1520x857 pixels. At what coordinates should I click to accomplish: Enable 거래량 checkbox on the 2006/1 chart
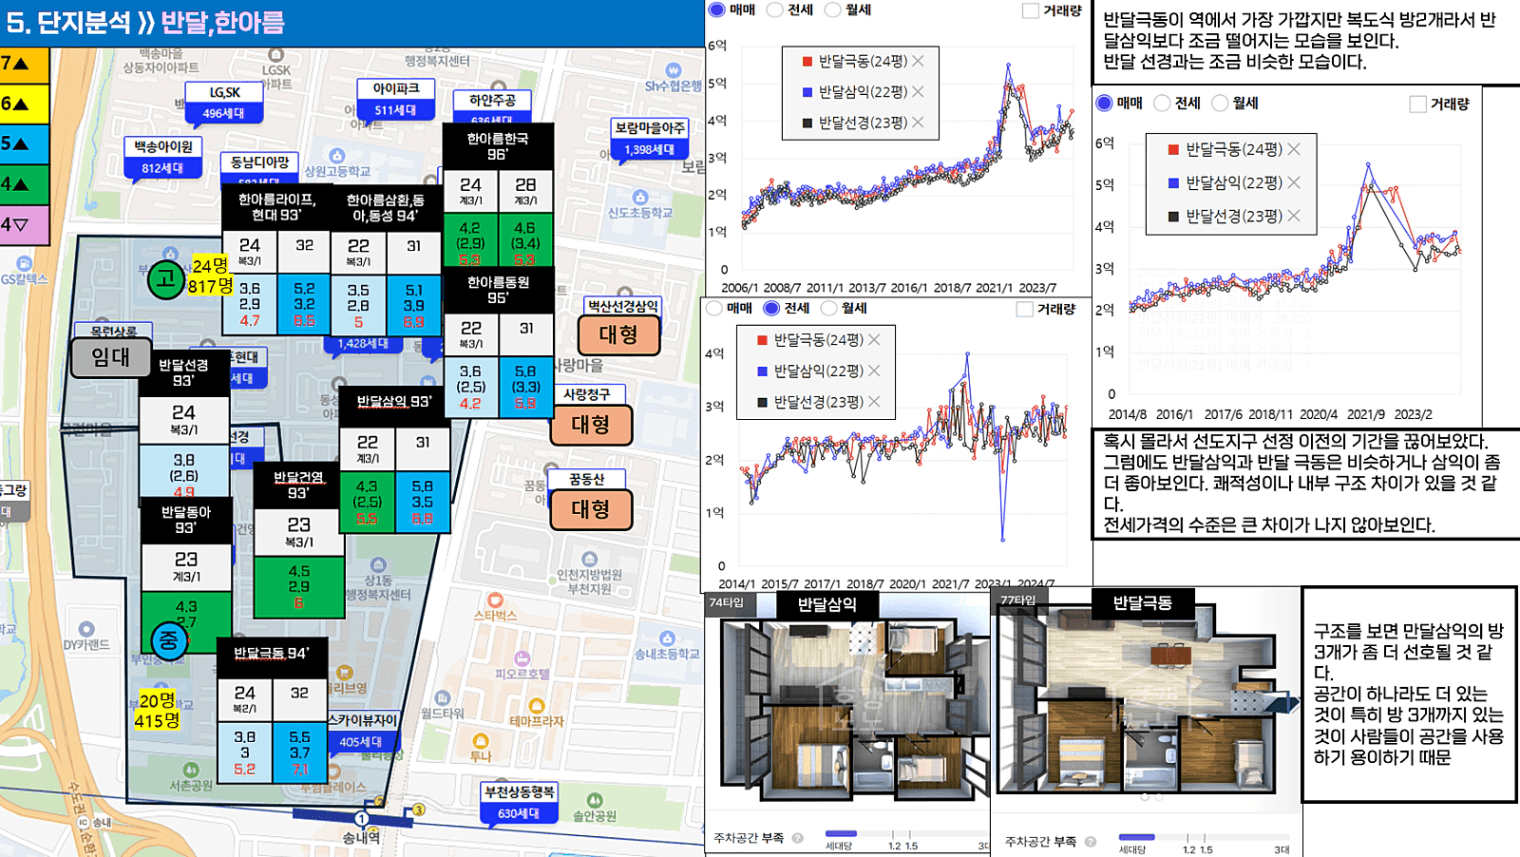pyautogui.click(x=1030, y=11)
